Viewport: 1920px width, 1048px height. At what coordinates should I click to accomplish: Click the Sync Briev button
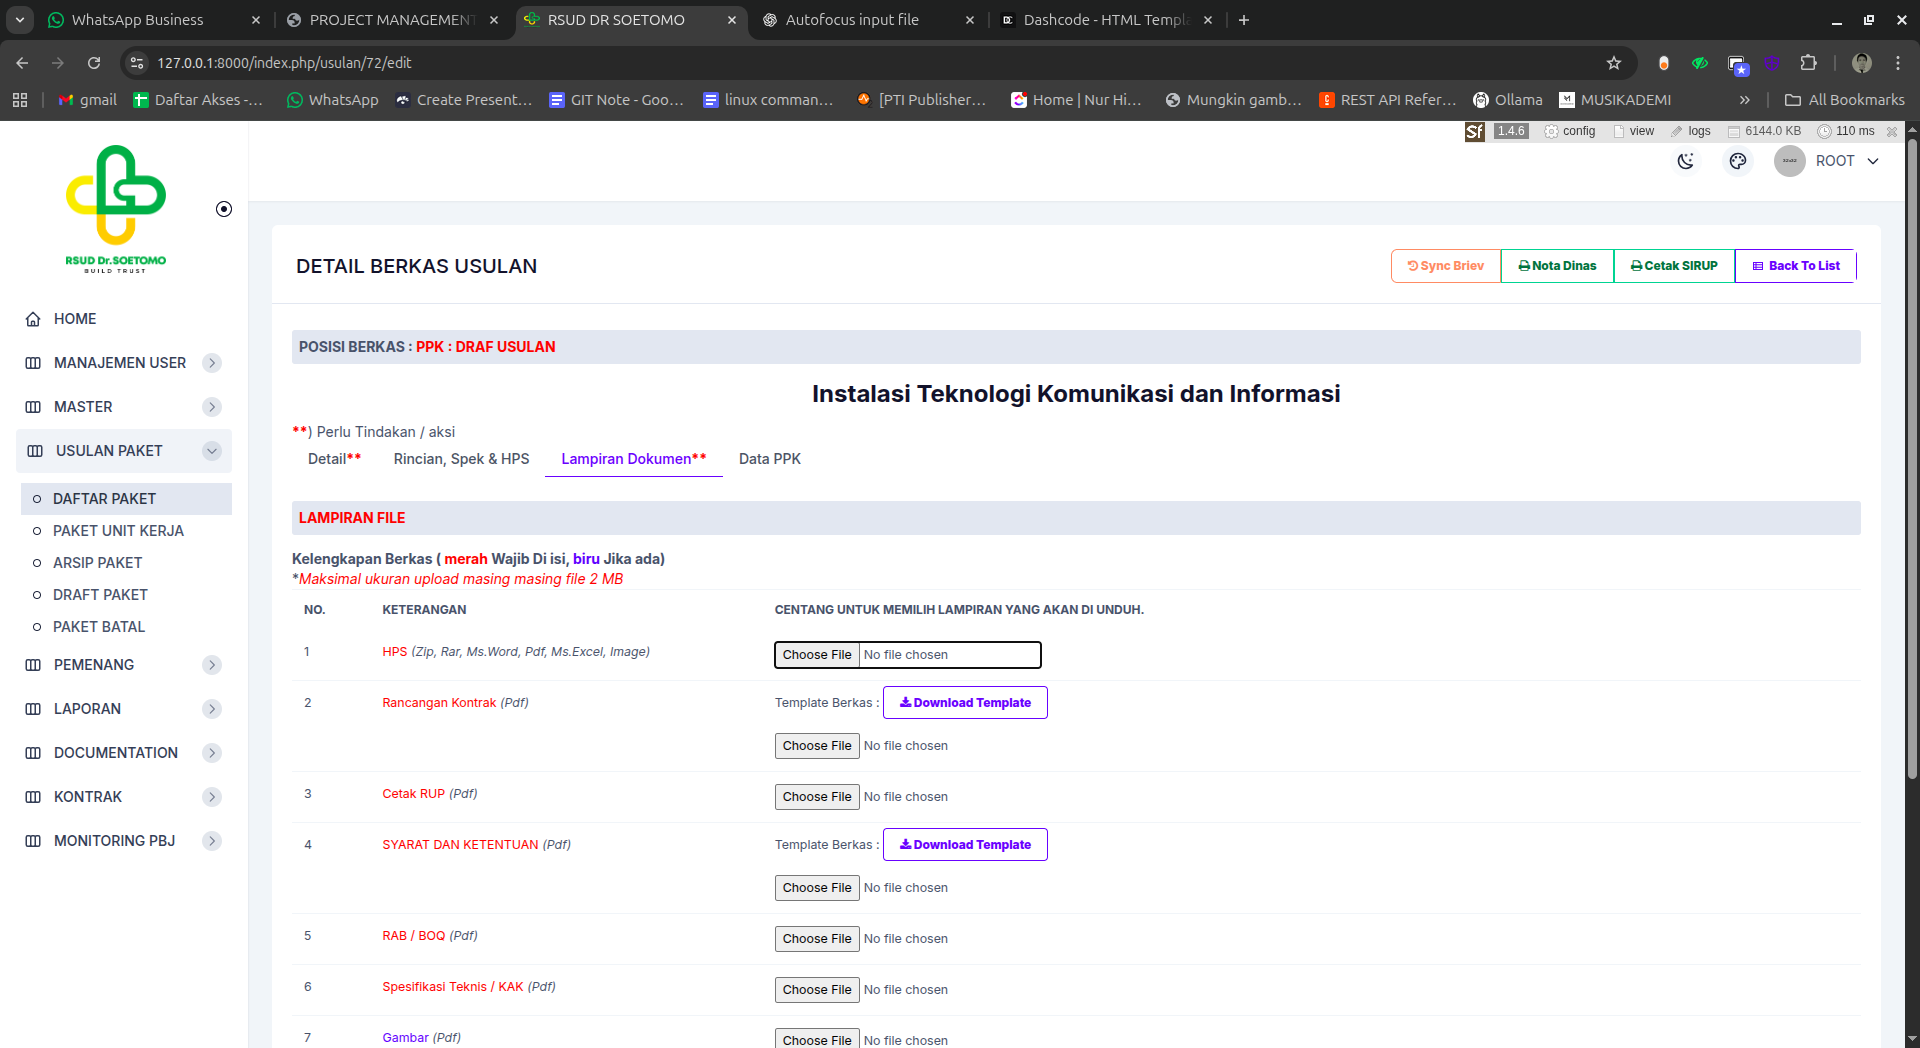(1445, 266)
